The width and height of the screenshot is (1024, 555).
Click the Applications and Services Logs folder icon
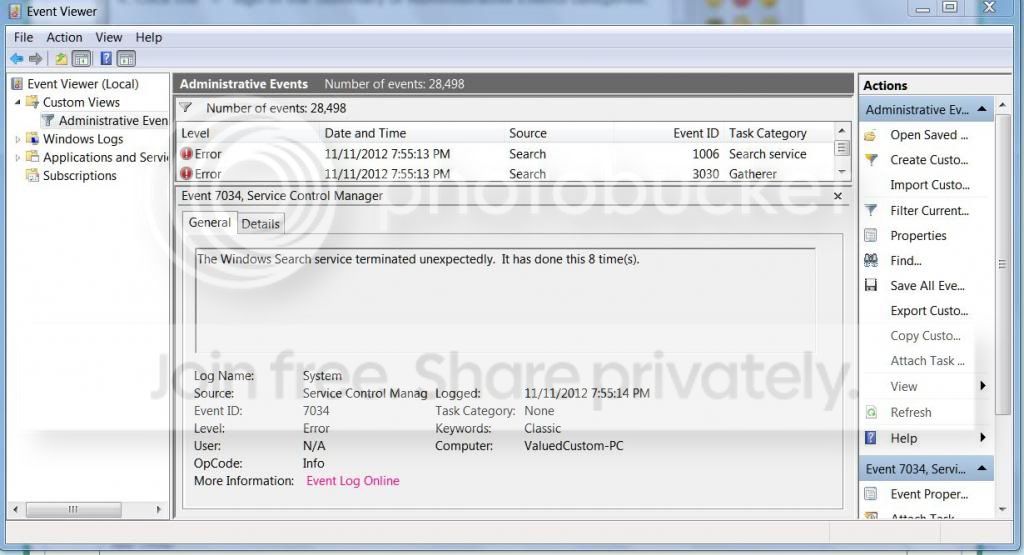click(32, 157)
